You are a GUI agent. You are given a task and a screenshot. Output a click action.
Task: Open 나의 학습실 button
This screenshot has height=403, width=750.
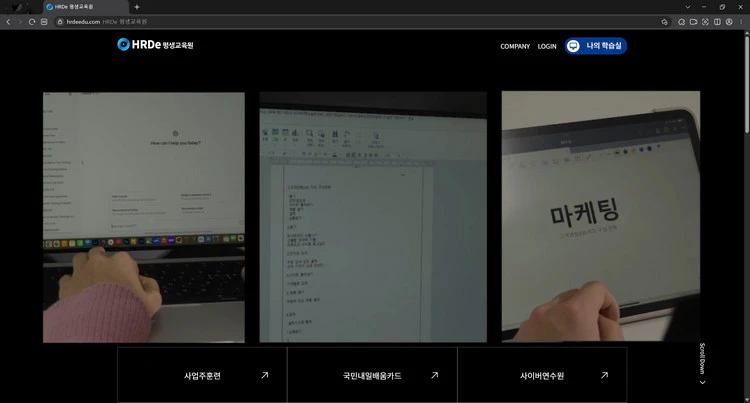(x=595, y=46)
